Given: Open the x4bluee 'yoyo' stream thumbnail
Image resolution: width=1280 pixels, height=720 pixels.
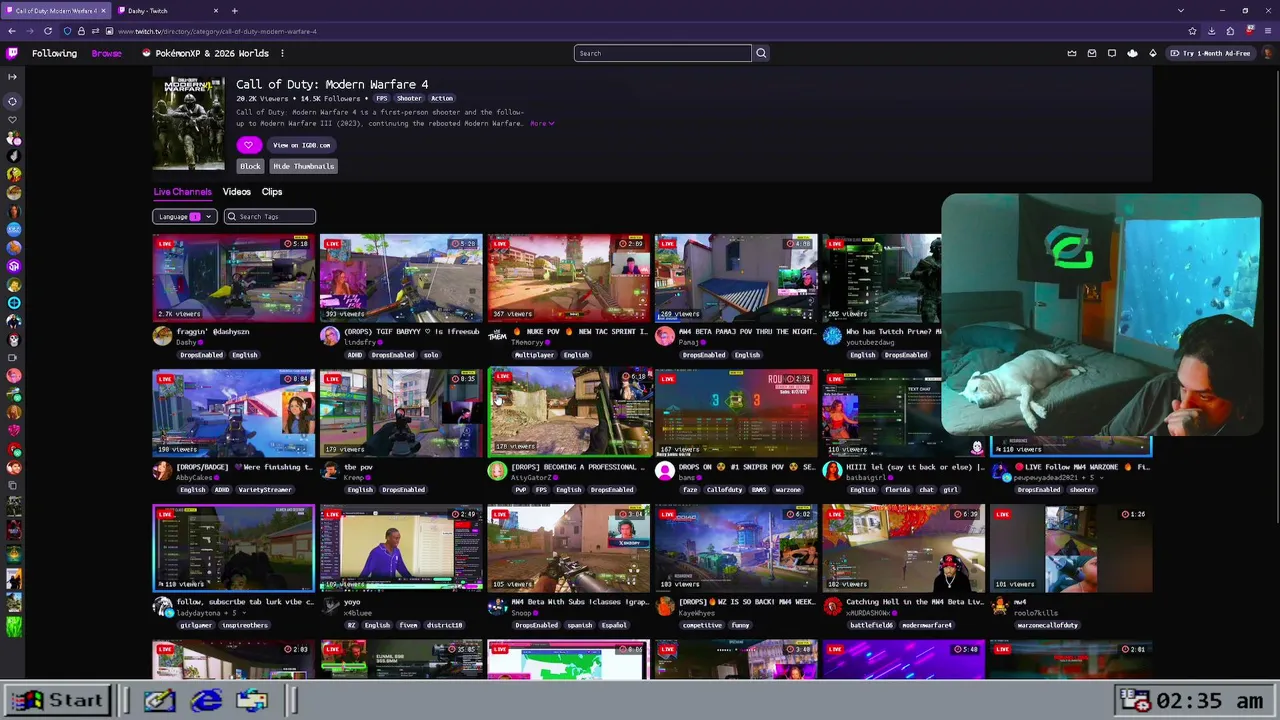Looking at the screenshot, I should click(x=401, y=548).
